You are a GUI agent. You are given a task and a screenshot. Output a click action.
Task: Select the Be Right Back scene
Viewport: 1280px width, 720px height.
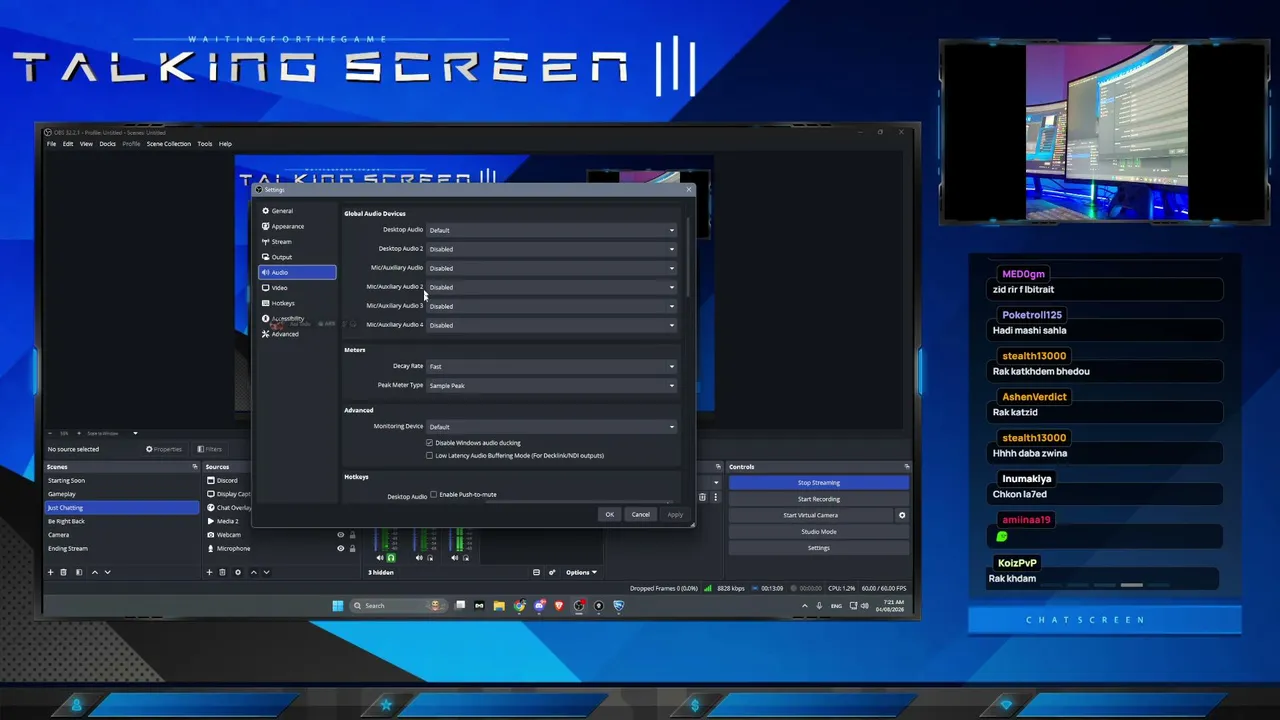(x=122, y=521)
